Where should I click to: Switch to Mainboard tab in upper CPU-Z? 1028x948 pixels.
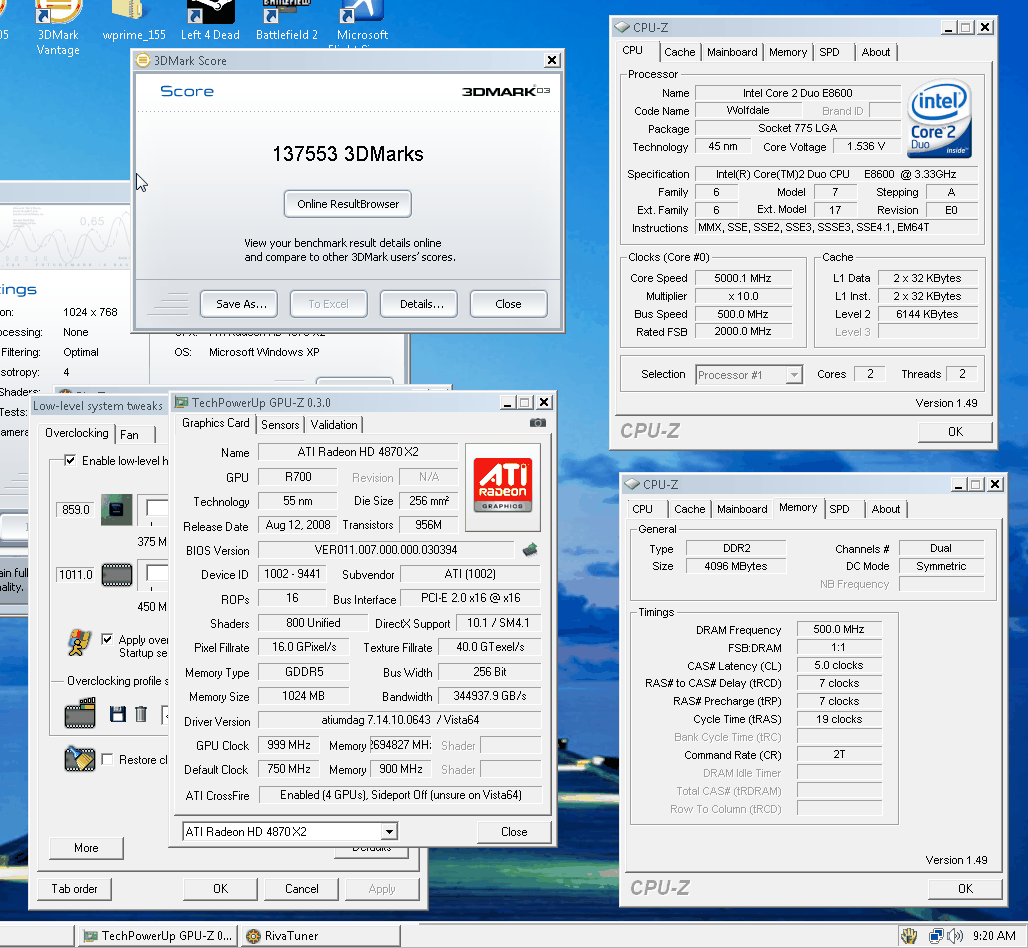(x=732, y=52)
